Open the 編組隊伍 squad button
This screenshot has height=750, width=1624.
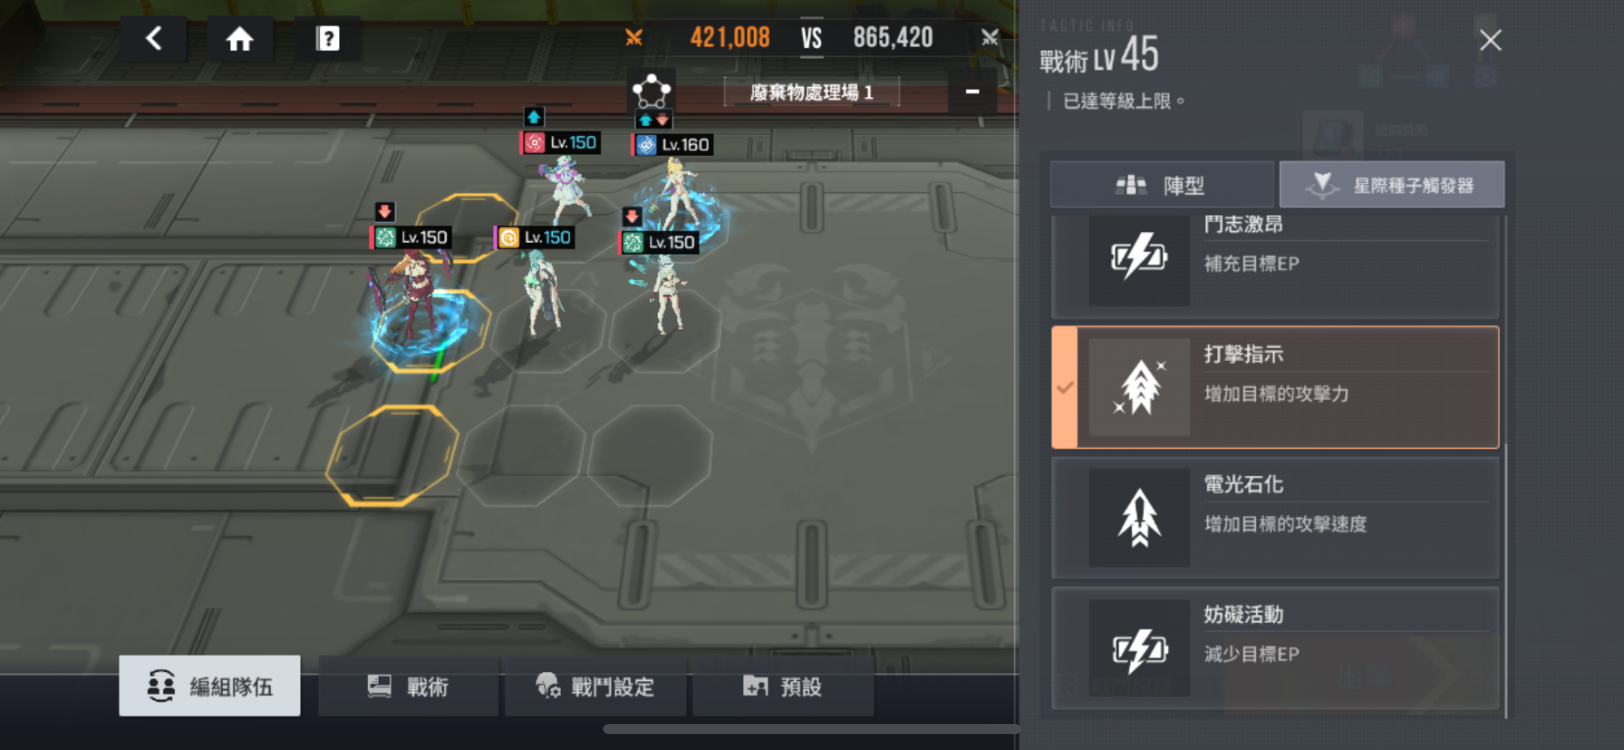209,686
